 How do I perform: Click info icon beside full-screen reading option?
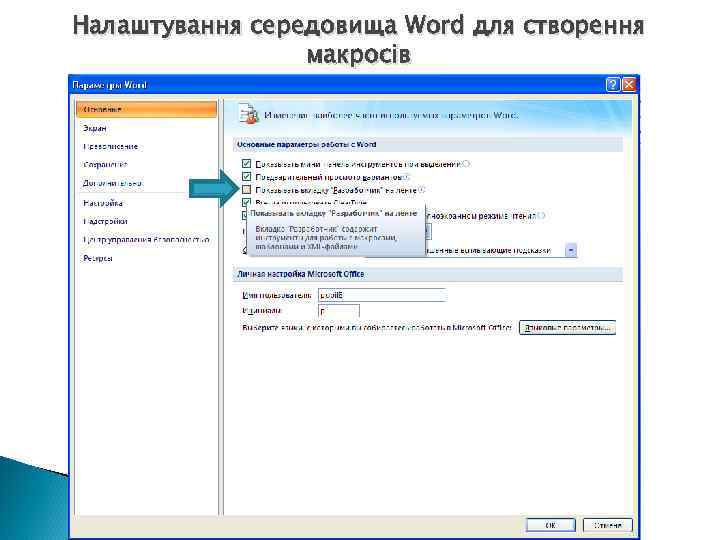click(x=541, y=215)
